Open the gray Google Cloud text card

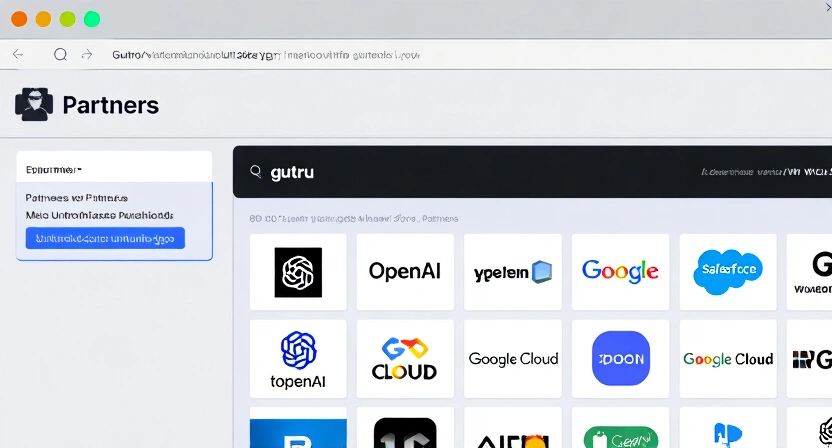[x=513, y=359]
